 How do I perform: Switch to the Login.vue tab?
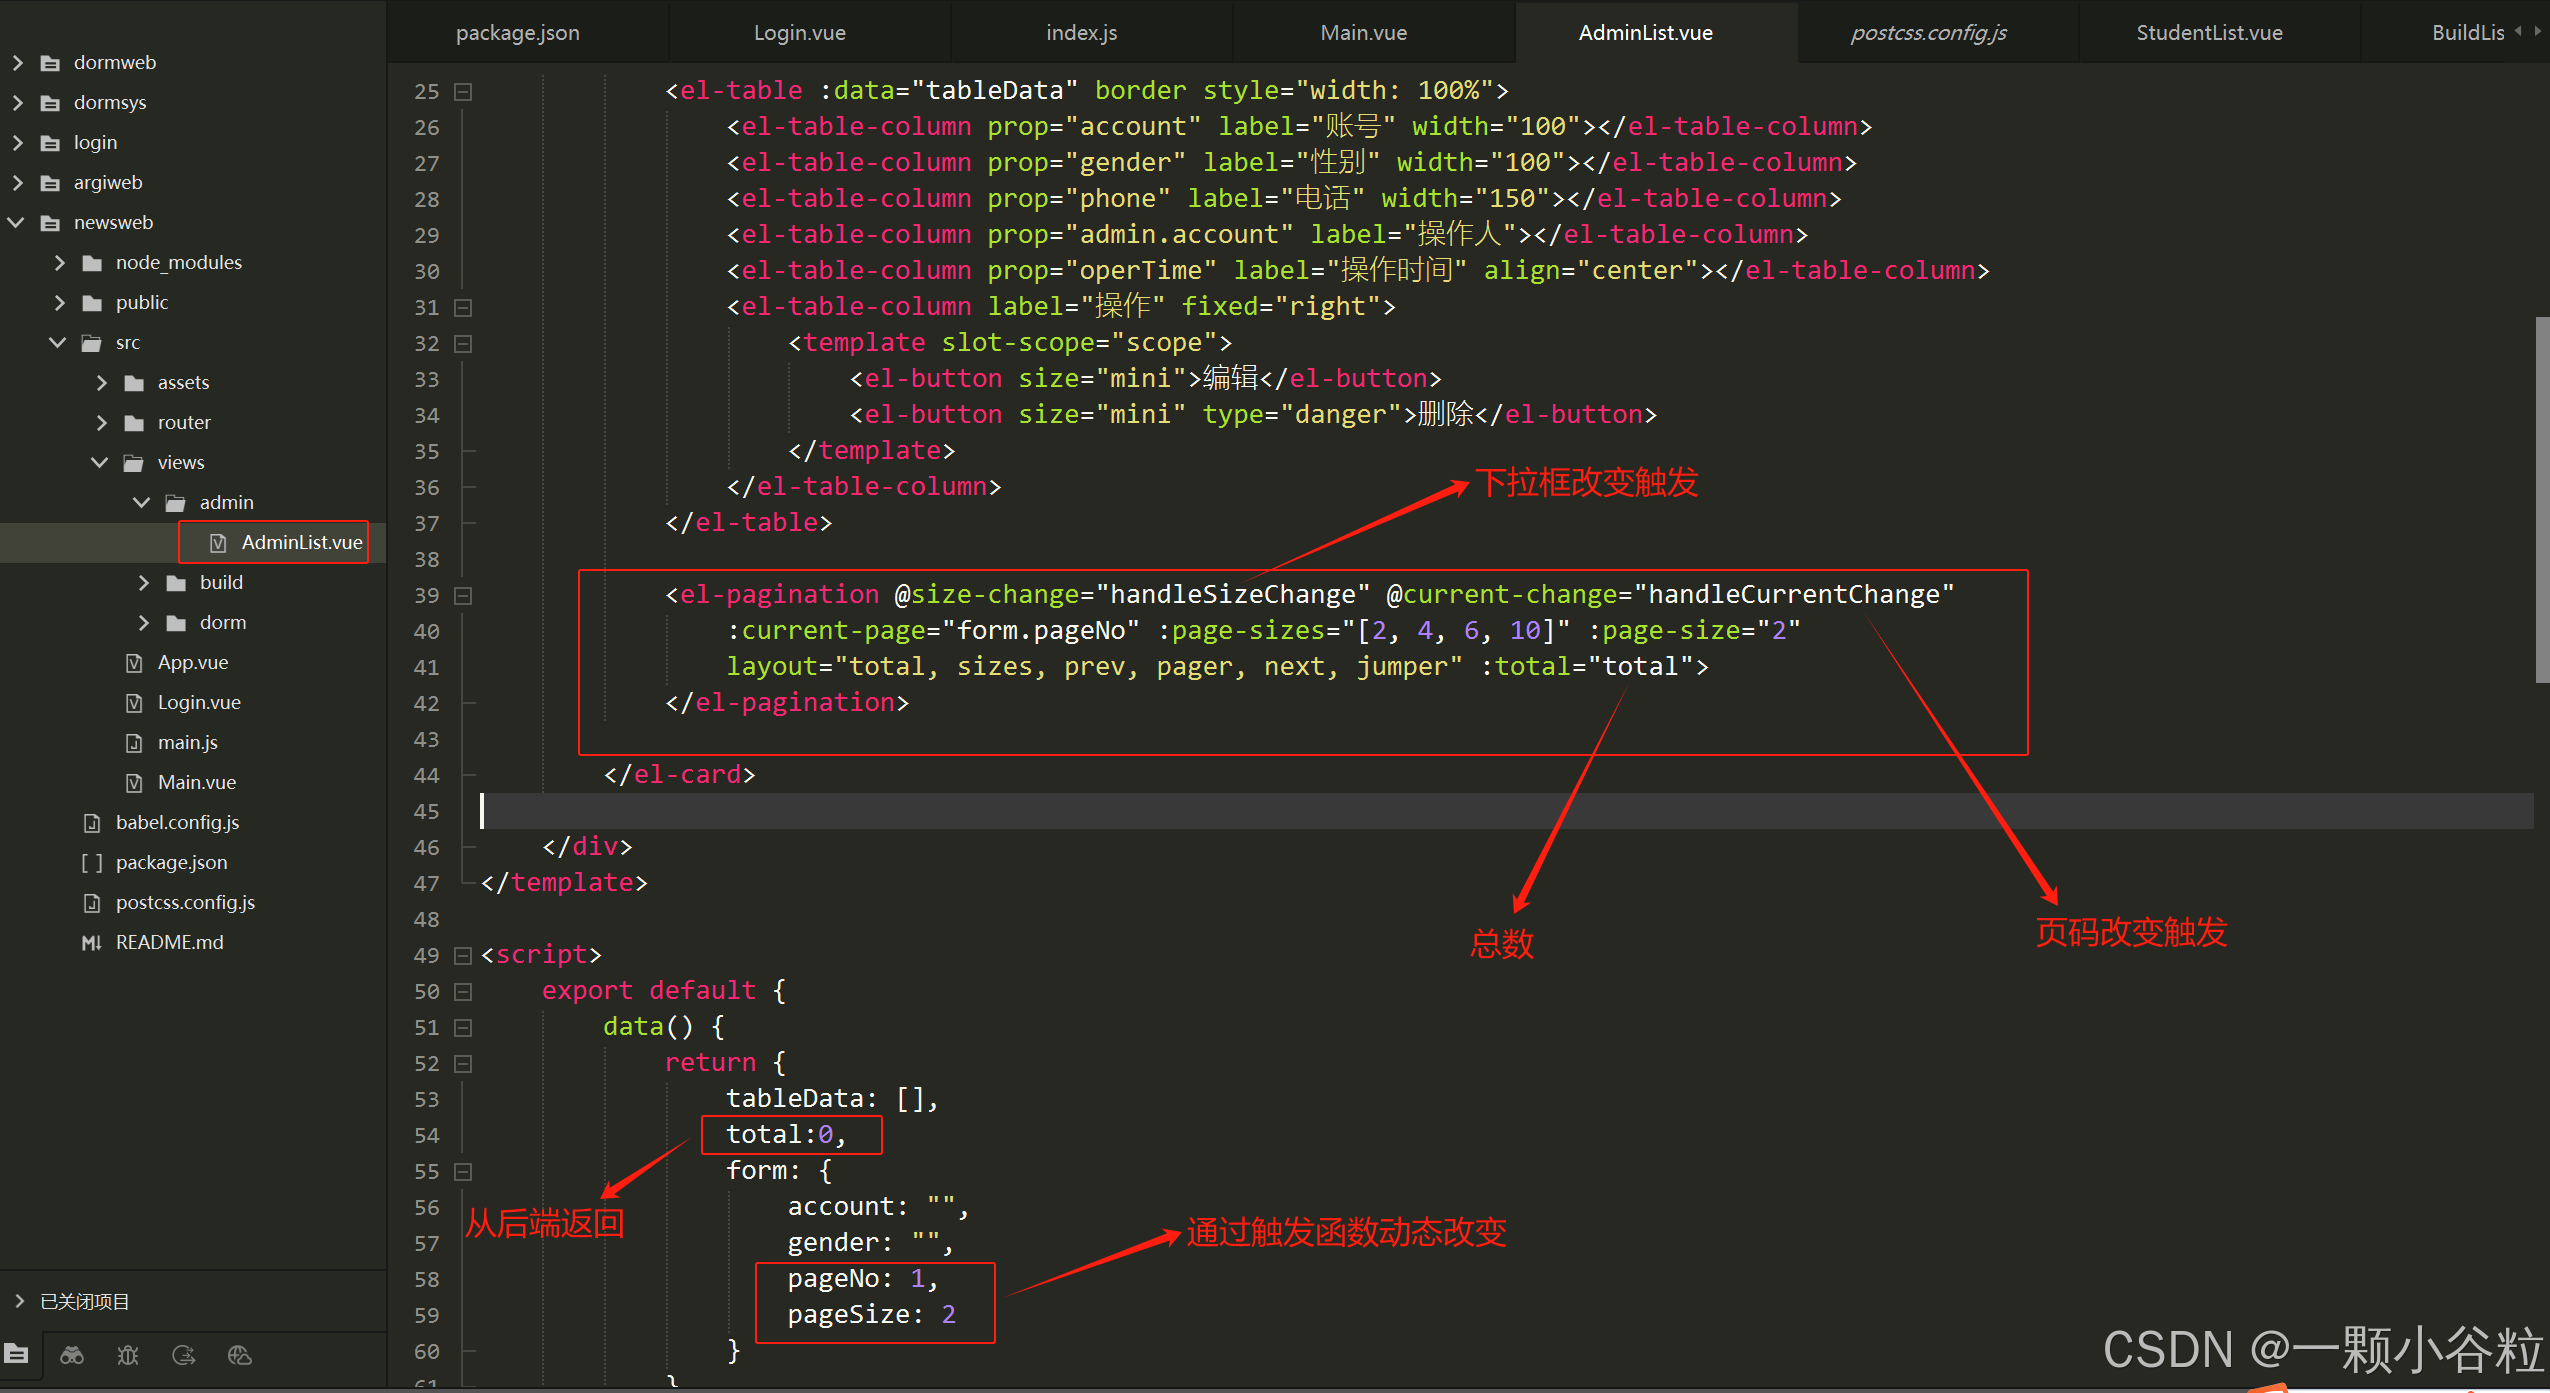799,32
